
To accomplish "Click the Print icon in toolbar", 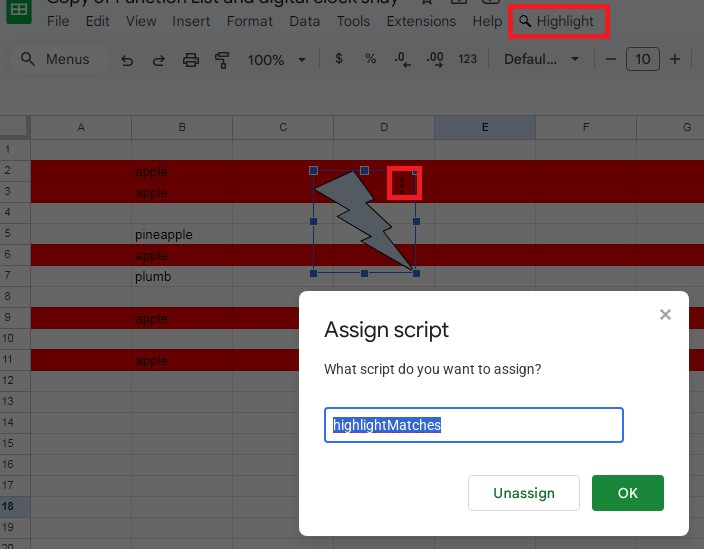I will tap(191, 60).
